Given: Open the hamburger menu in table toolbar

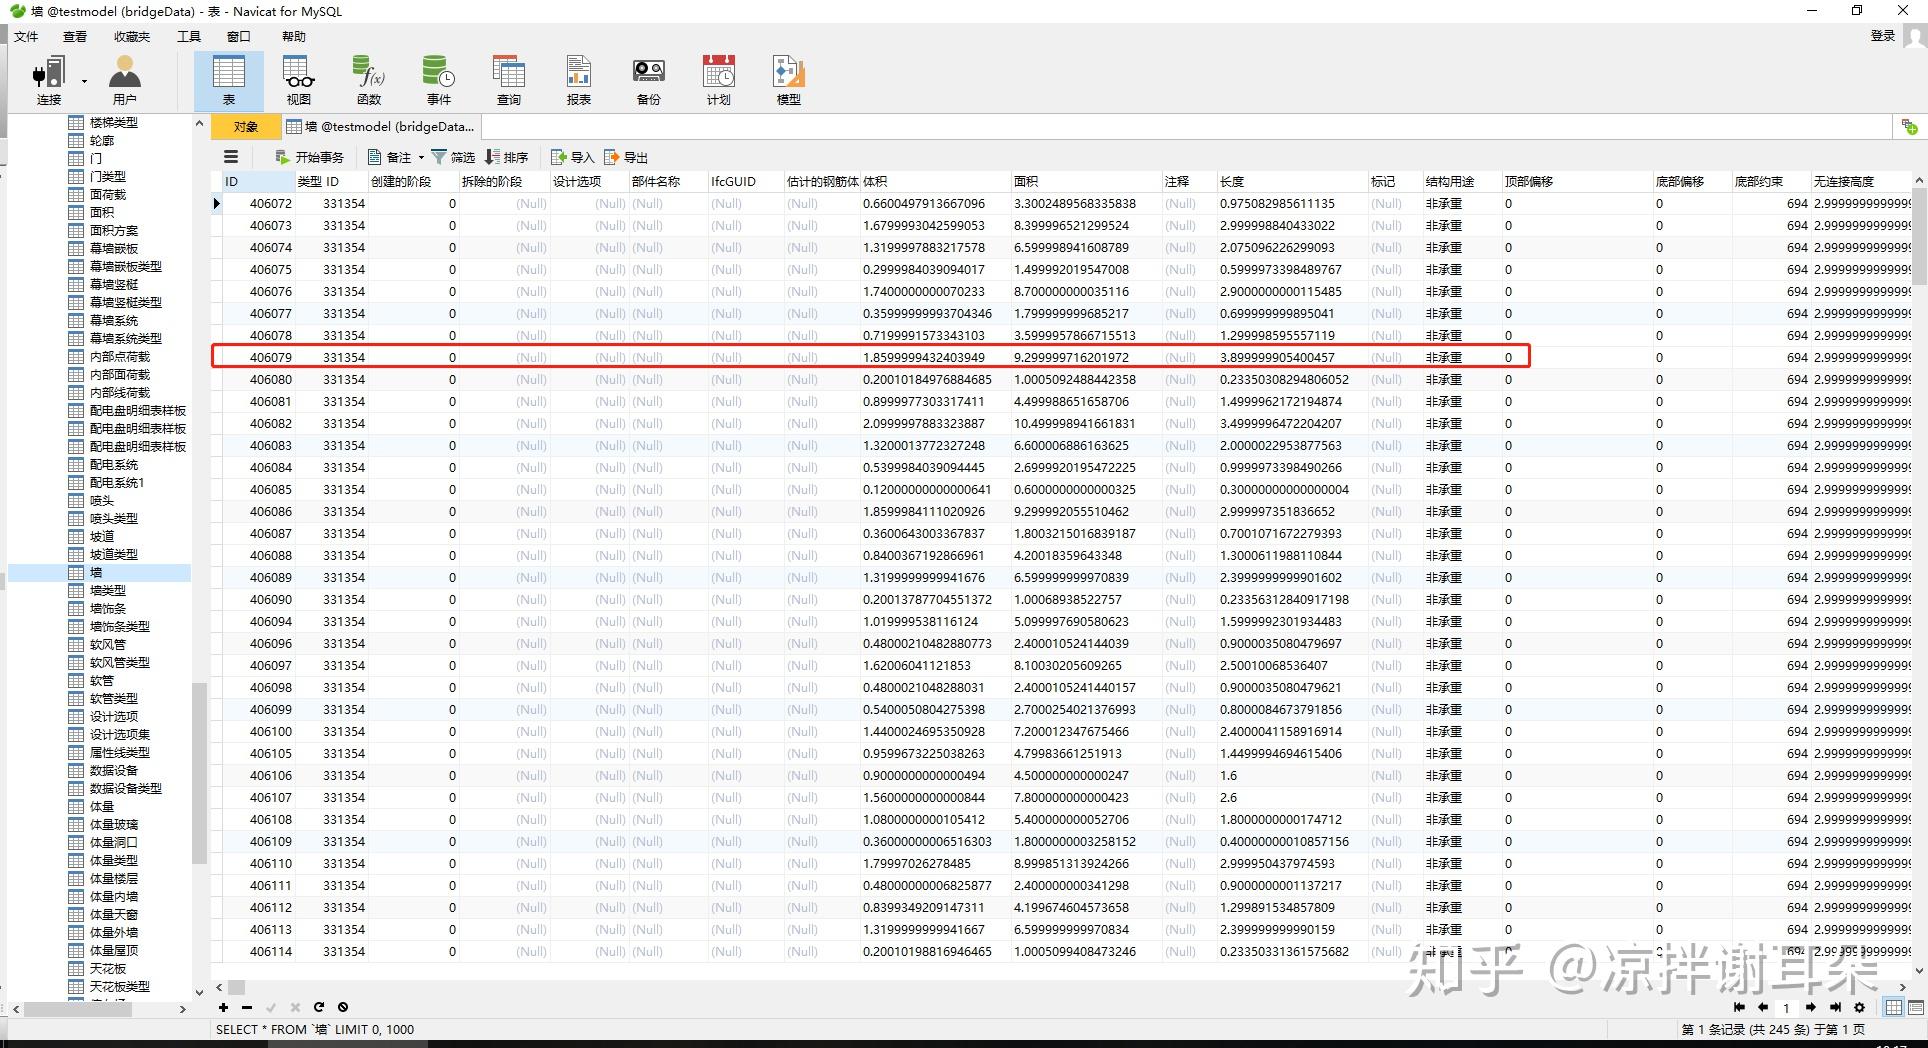Looking at the screenshot, I should (231, 157).
